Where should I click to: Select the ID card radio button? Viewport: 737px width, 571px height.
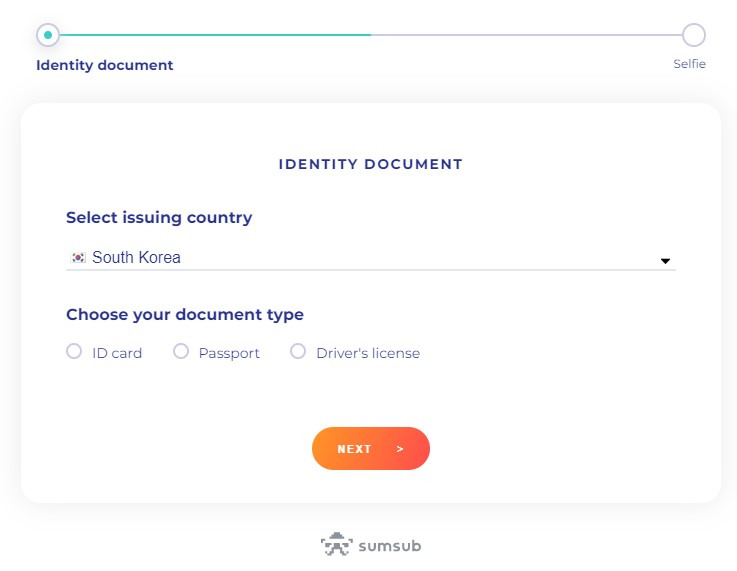pyautogui.click(x=74, y=351)
